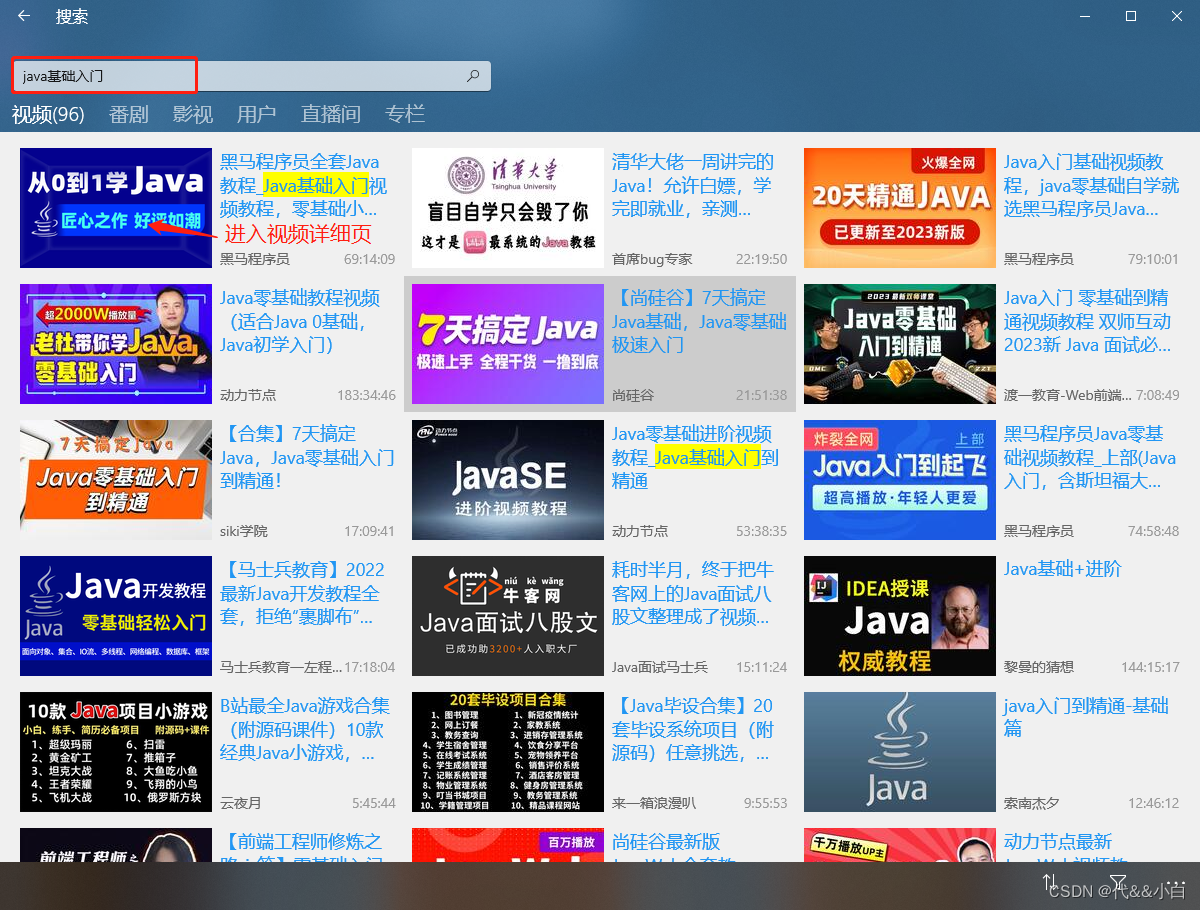Screen dimensions: 1200x910
Task: Click the duration 69:14:09
Action: (x=370, y=259)
